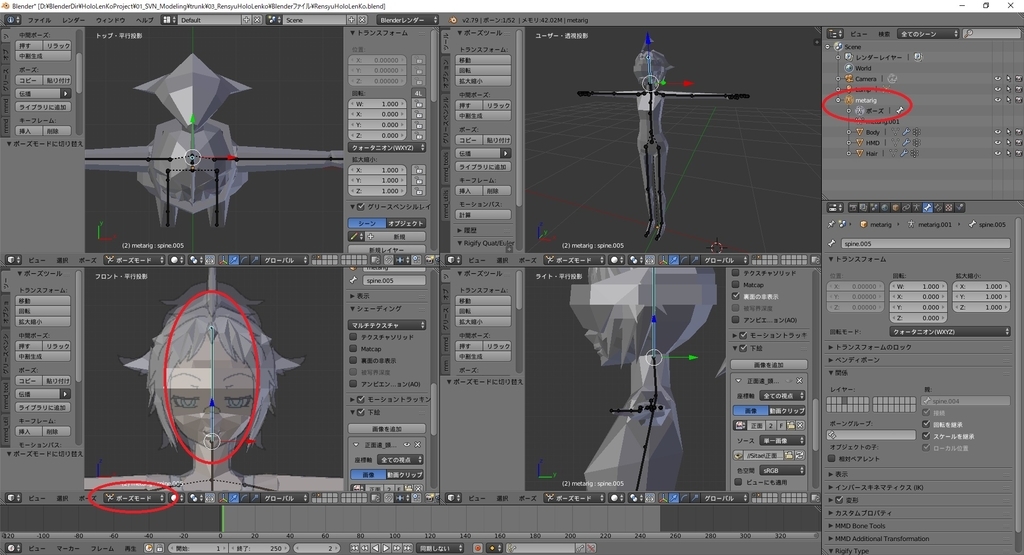Open the Armature data properties tab
This screenshot has height=555, width=1024.
[917, 208]
